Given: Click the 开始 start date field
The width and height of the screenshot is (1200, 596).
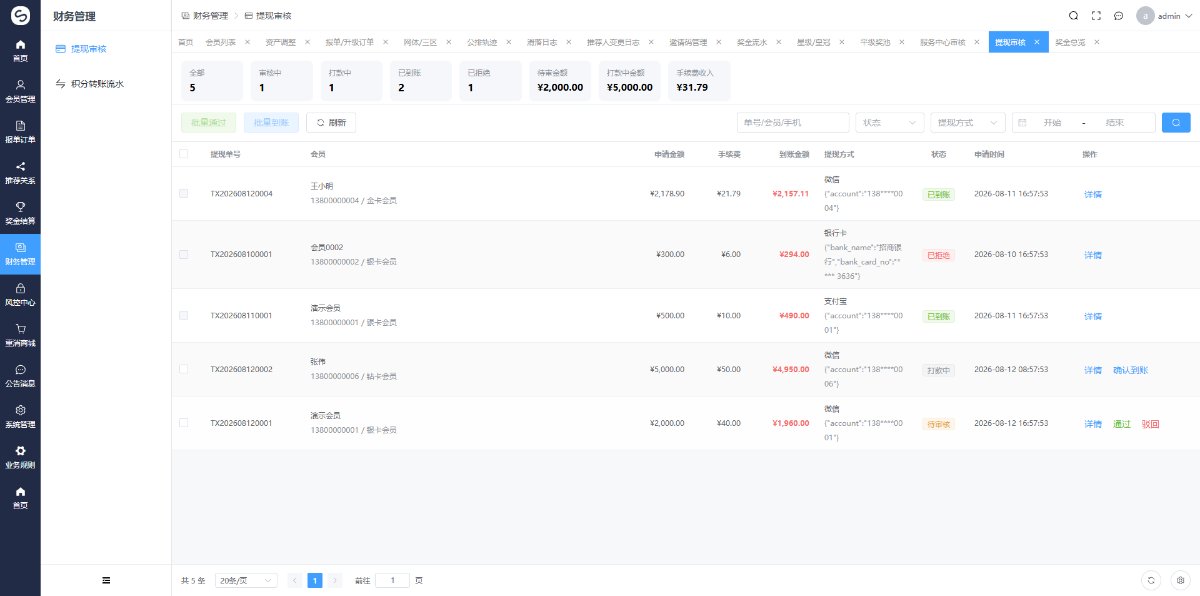Looking at the screenshot, I should [1051, 122].
